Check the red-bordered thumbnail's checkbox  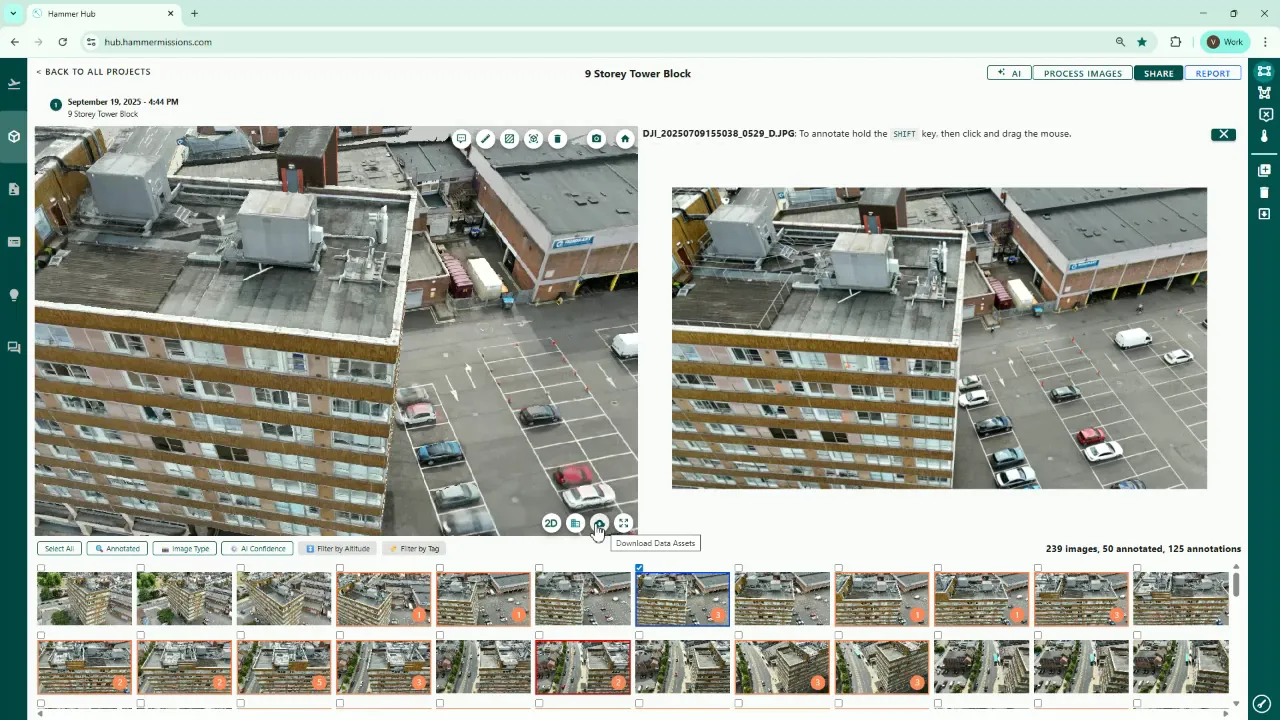click(x=541, y=634)
